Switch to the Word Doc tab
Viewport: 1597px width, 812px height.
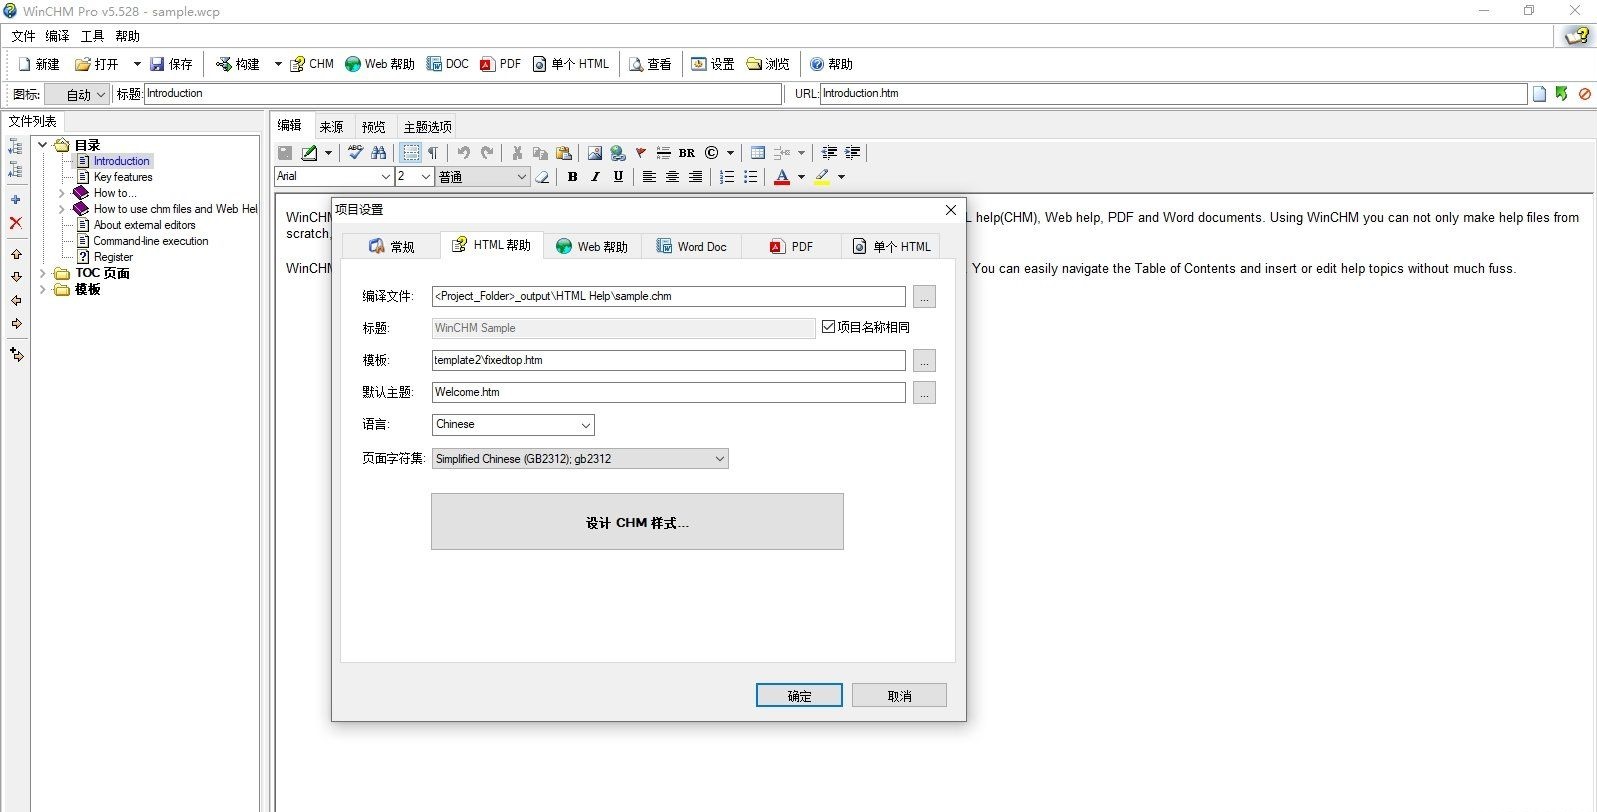tap(691, 246)
